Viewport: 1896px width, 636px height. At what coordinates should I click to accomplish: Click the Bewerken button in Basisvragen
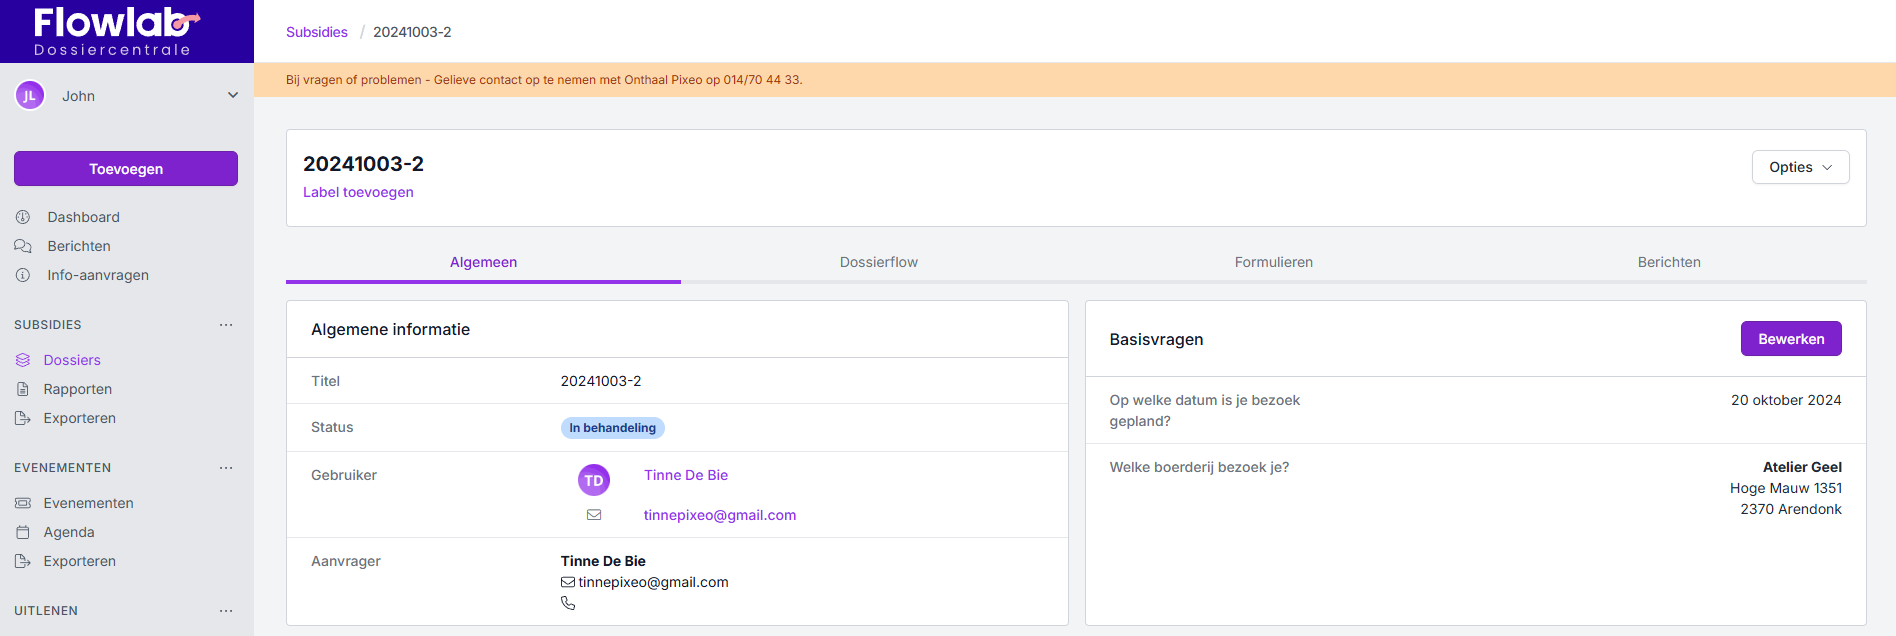coord(1790,339)
